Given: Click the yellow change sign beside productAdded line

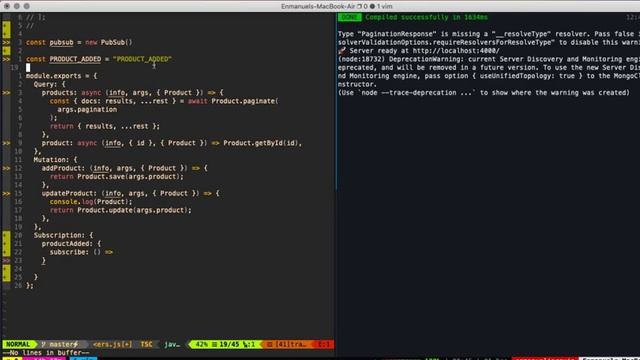Looking at the screenshot, I should [x=6, y=244].
